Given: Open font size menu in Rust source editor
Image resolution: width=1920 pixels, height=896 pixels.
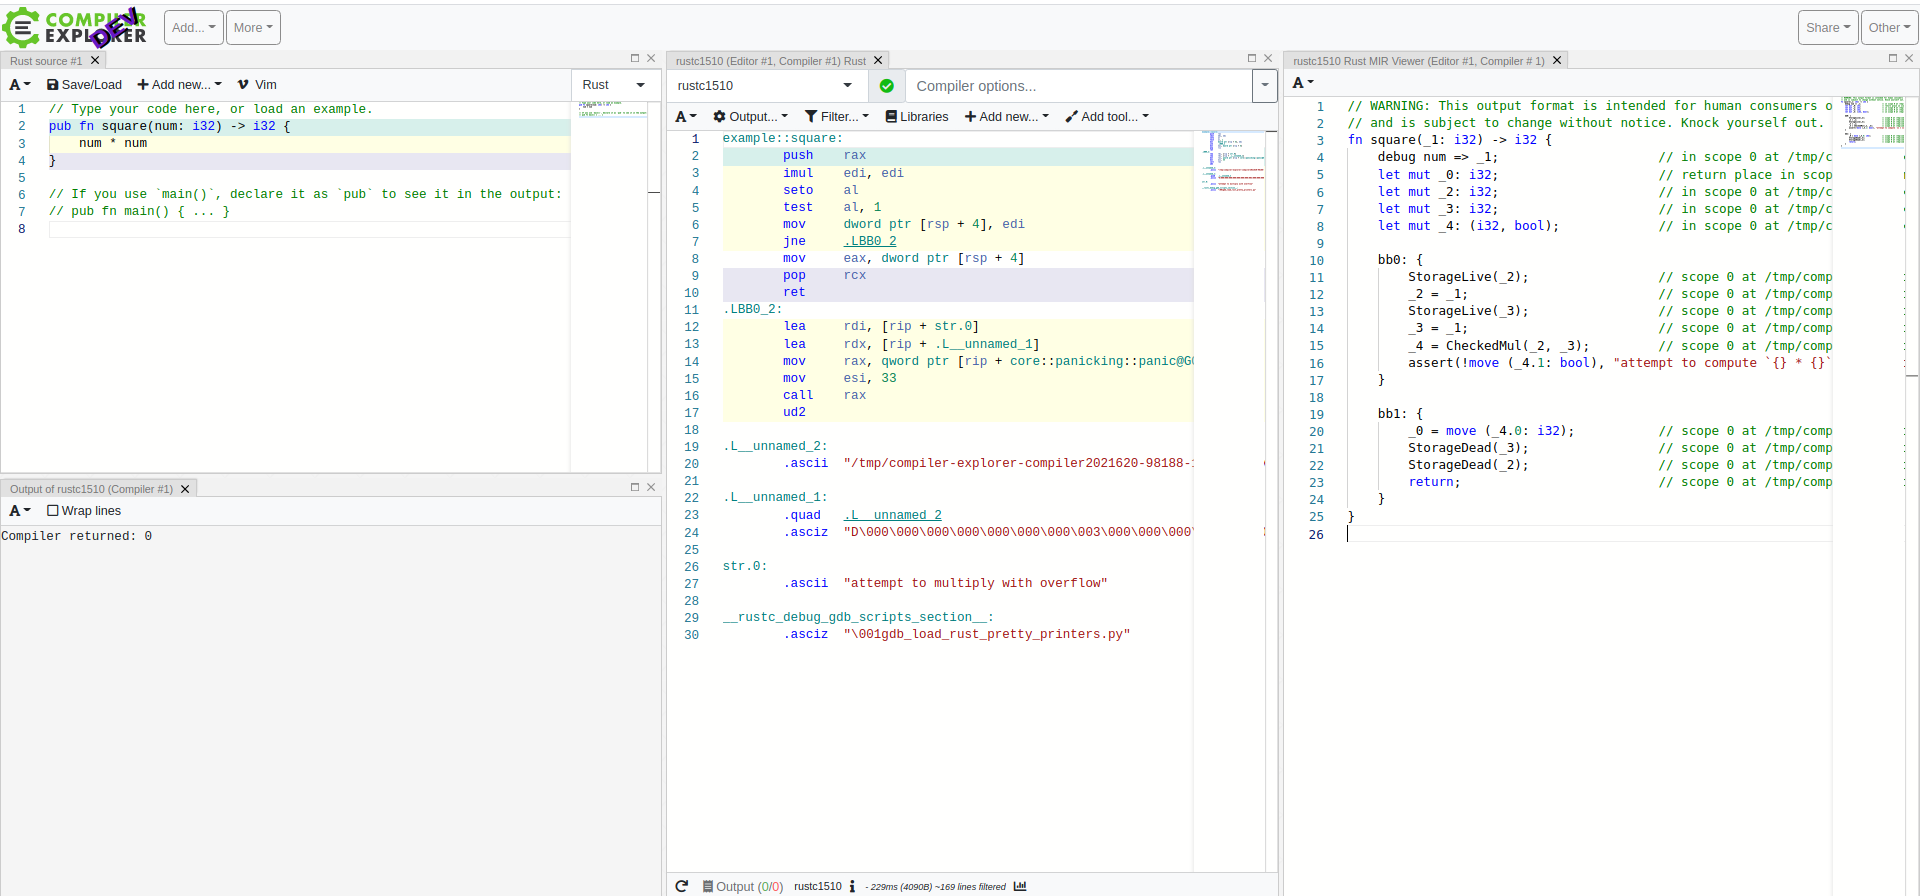Looking at the screenshot, I should pos(20,85).
